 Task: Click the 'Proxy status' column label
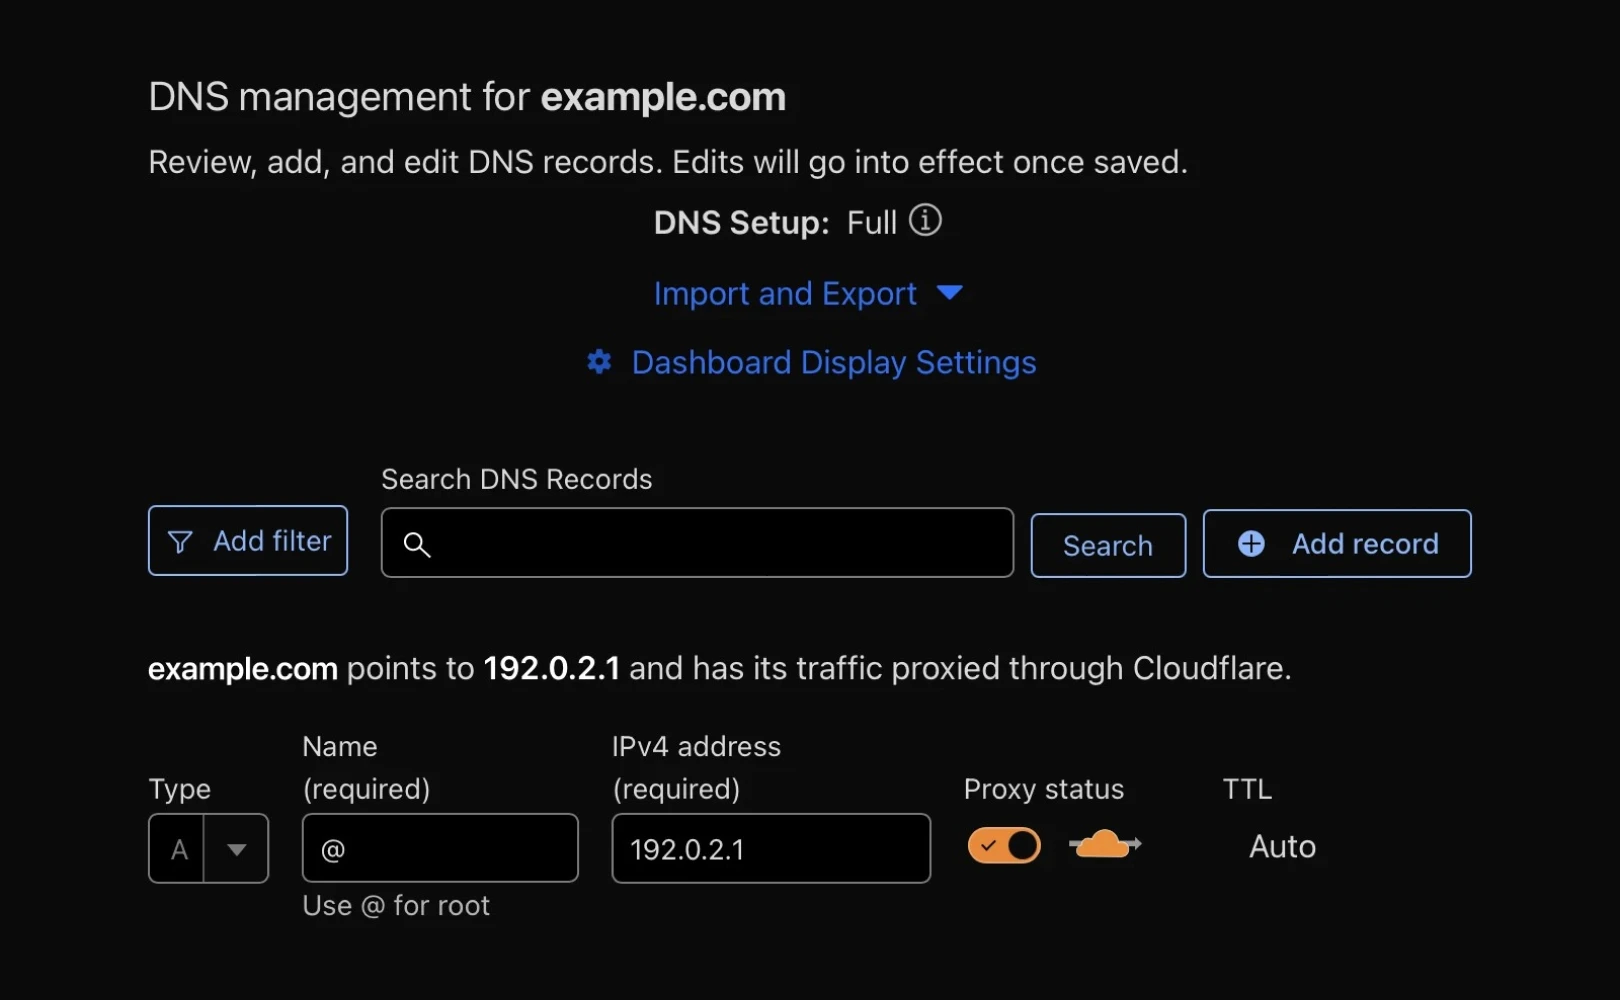[x=1044, y=789]
